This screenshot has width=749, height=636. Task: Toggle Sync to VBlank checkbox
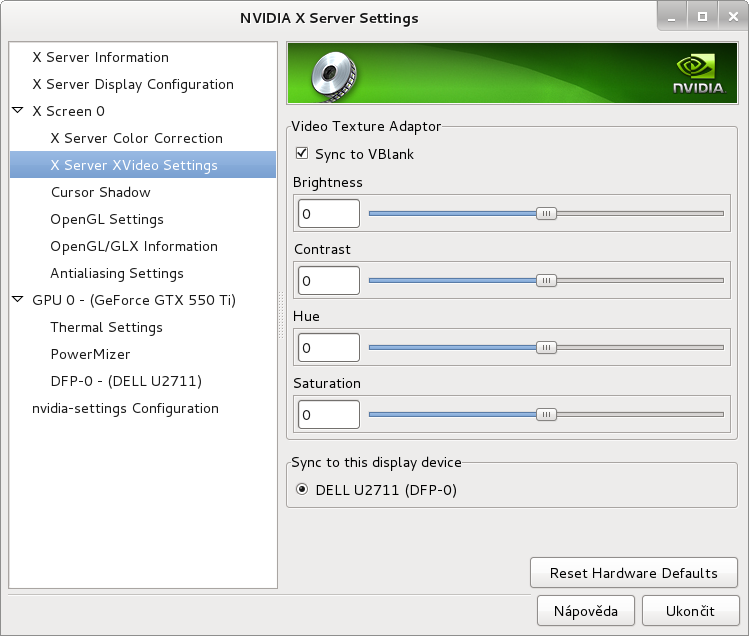coord(302,153)
